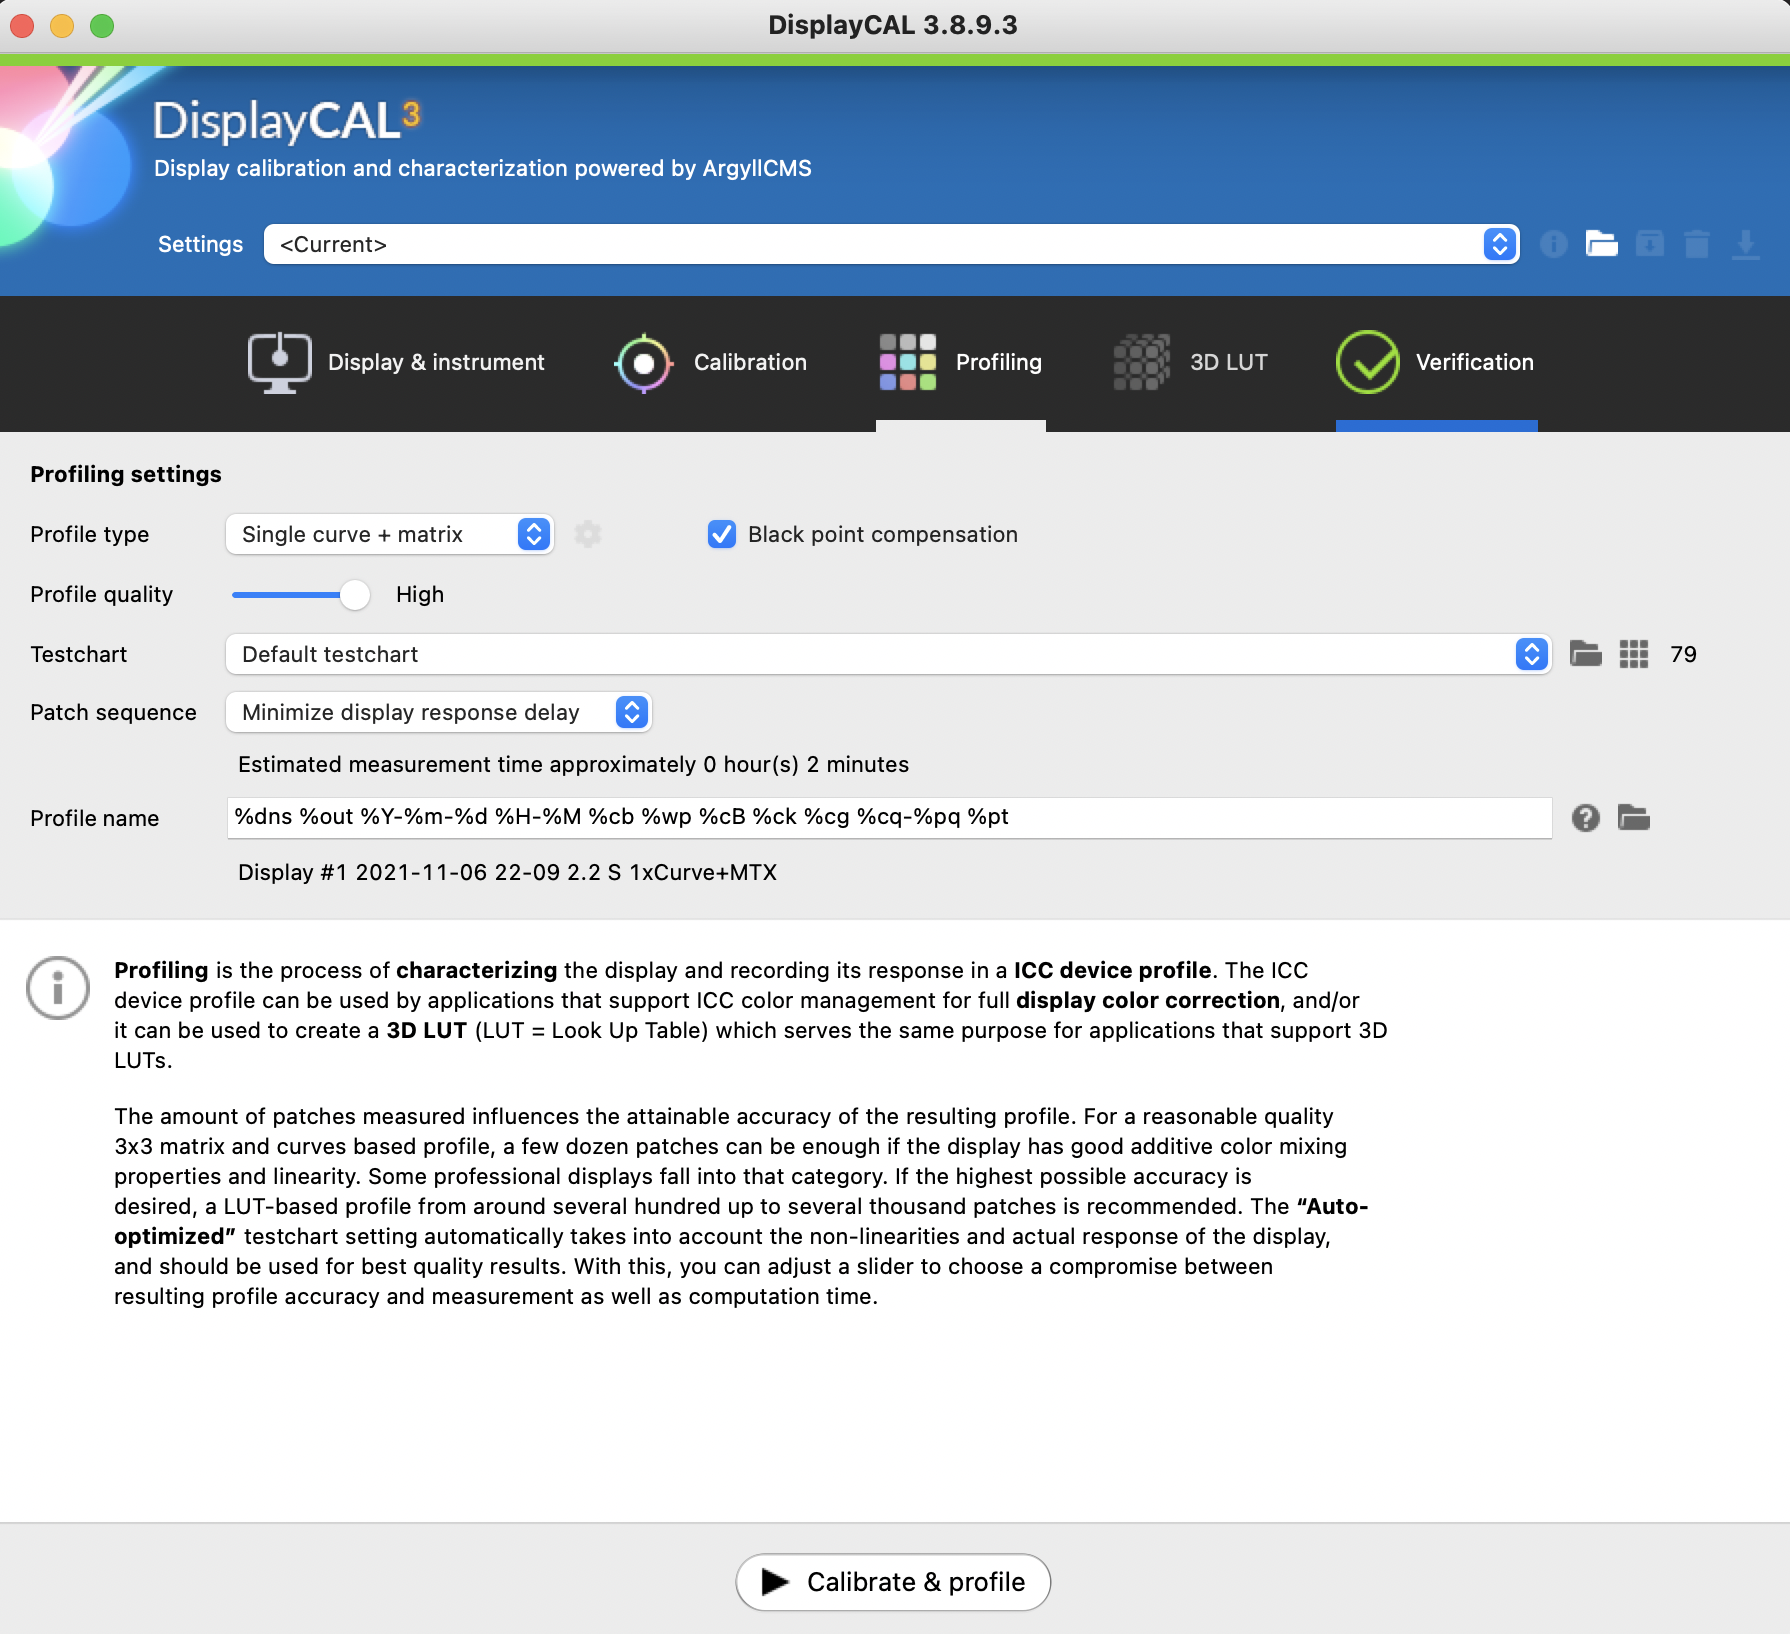Click the 'High' profile quality label
1790x1634 pixels.
click(420, 594)
